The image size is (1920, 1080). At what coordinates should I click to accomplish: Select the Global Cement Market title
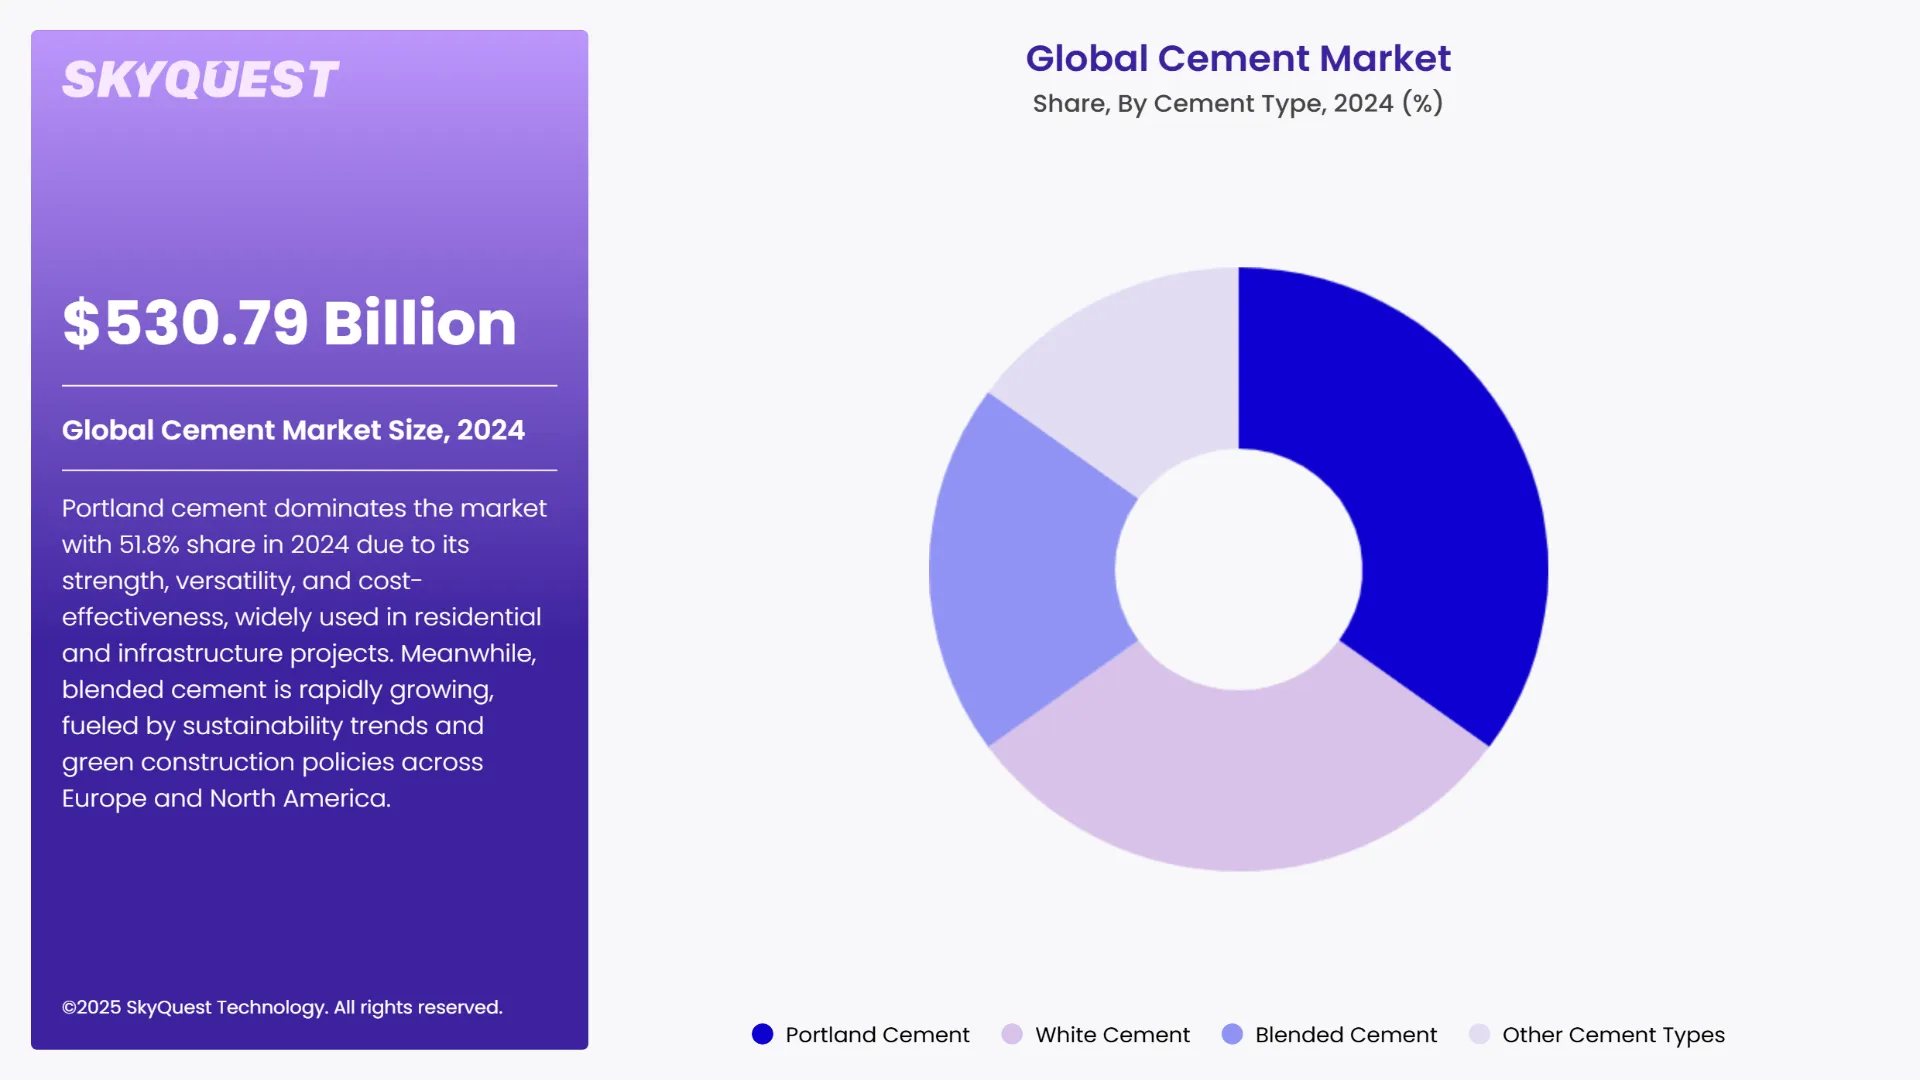coord(1239,59)
